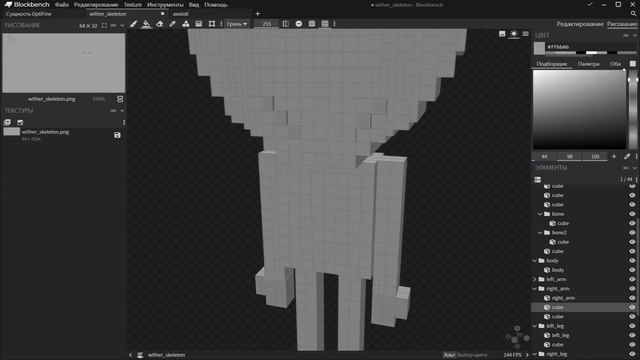
Task: Select the Оба color tab
Action: pos(615,64)
